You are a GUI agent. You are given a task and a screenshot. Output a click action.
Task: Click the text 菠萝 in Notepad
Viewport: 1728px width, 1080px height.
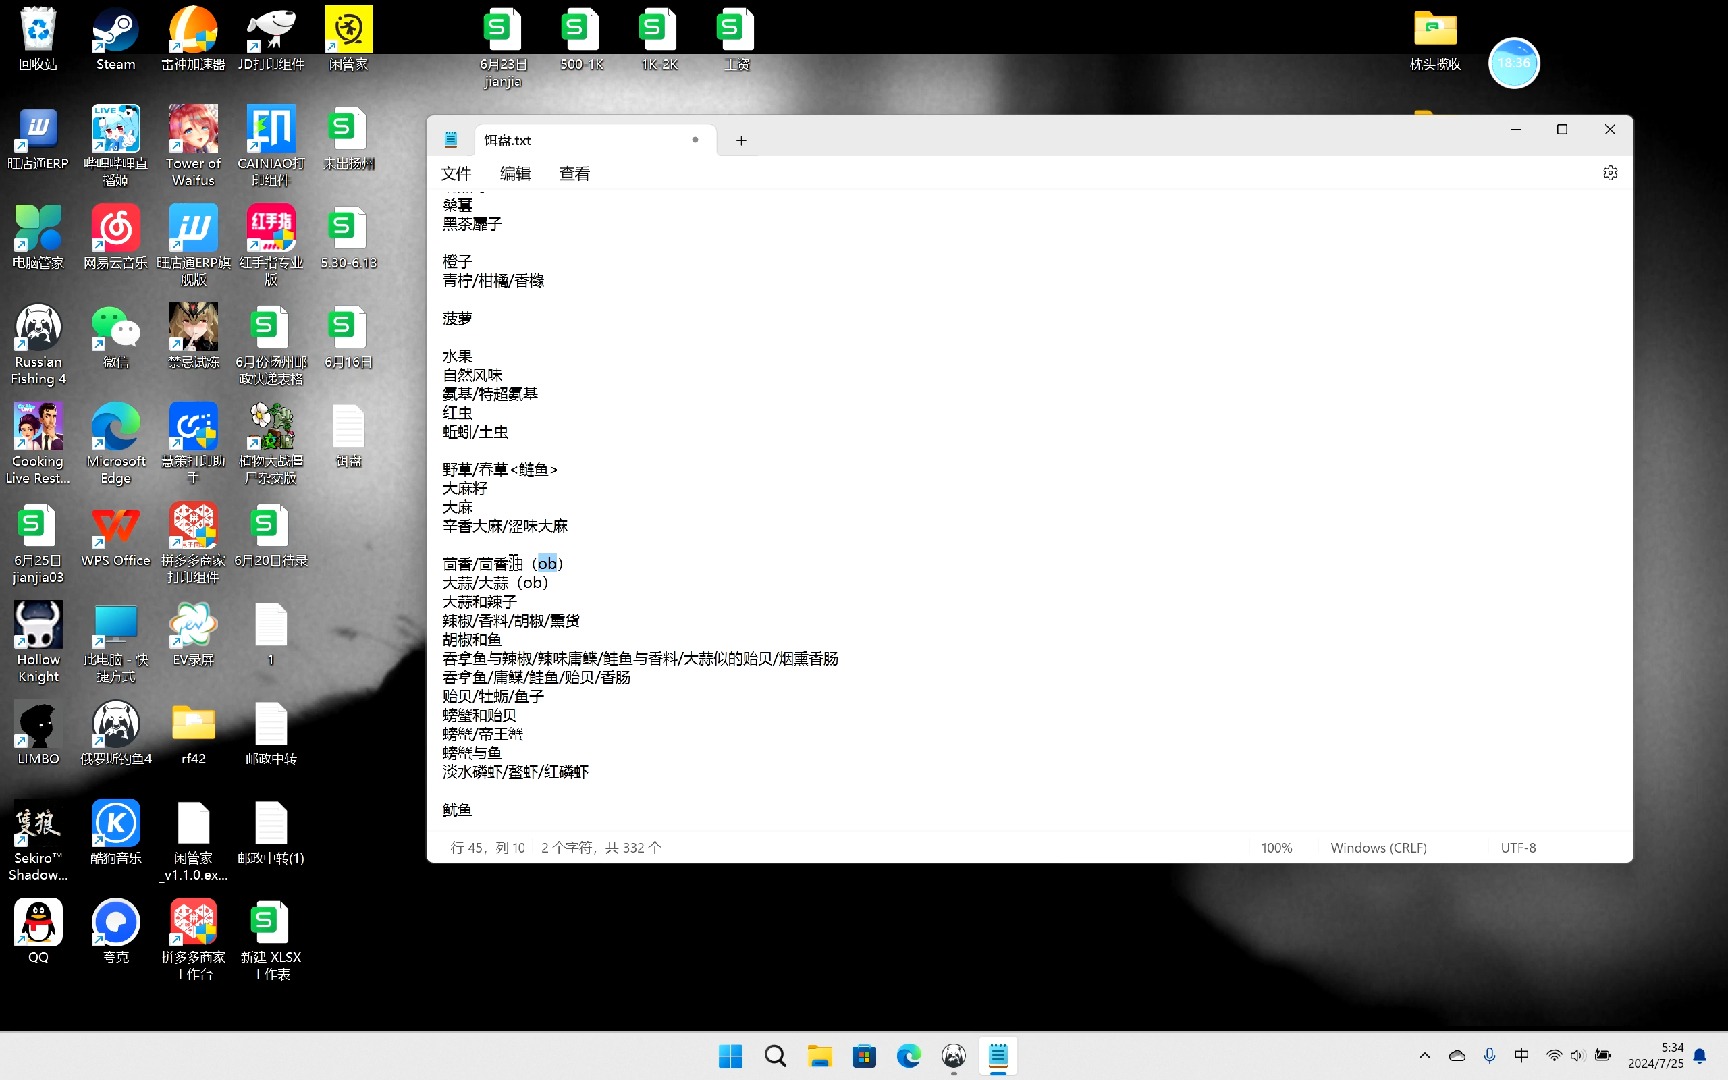(457, 318)
